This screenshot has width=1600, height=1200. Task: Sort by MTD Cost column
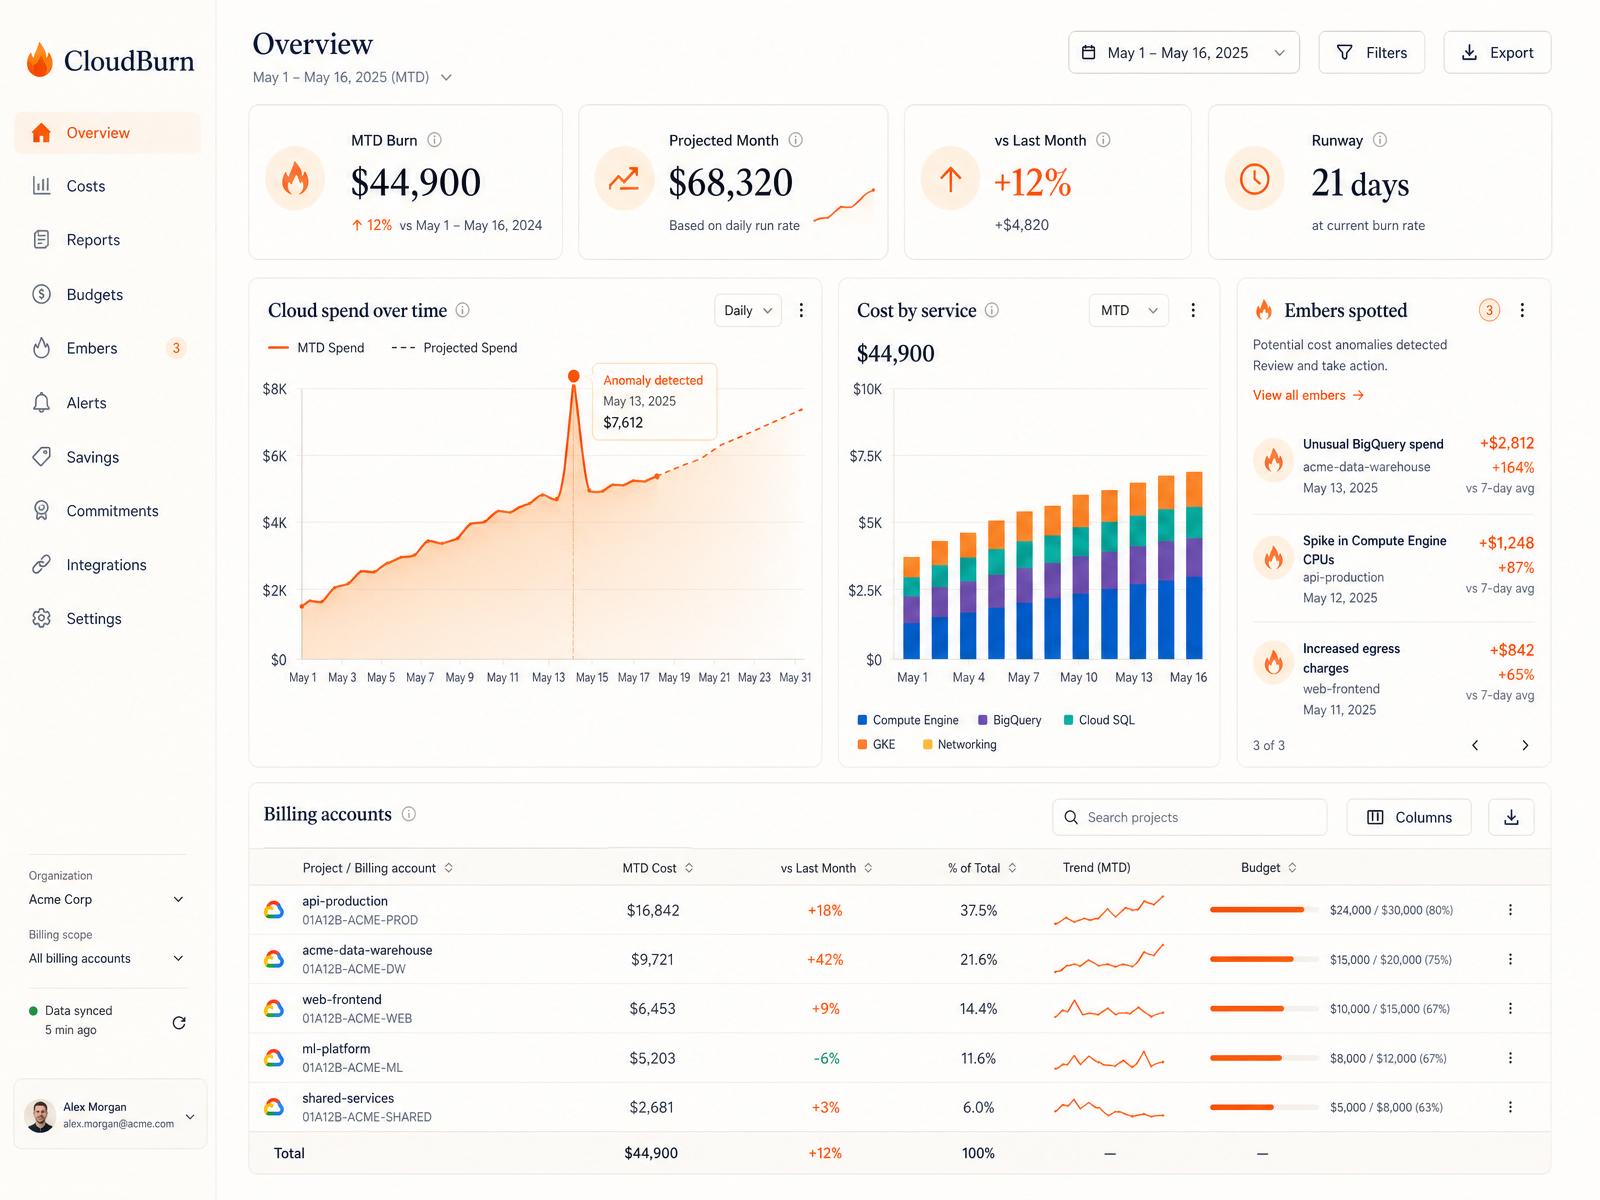click(x=658, y=868)
